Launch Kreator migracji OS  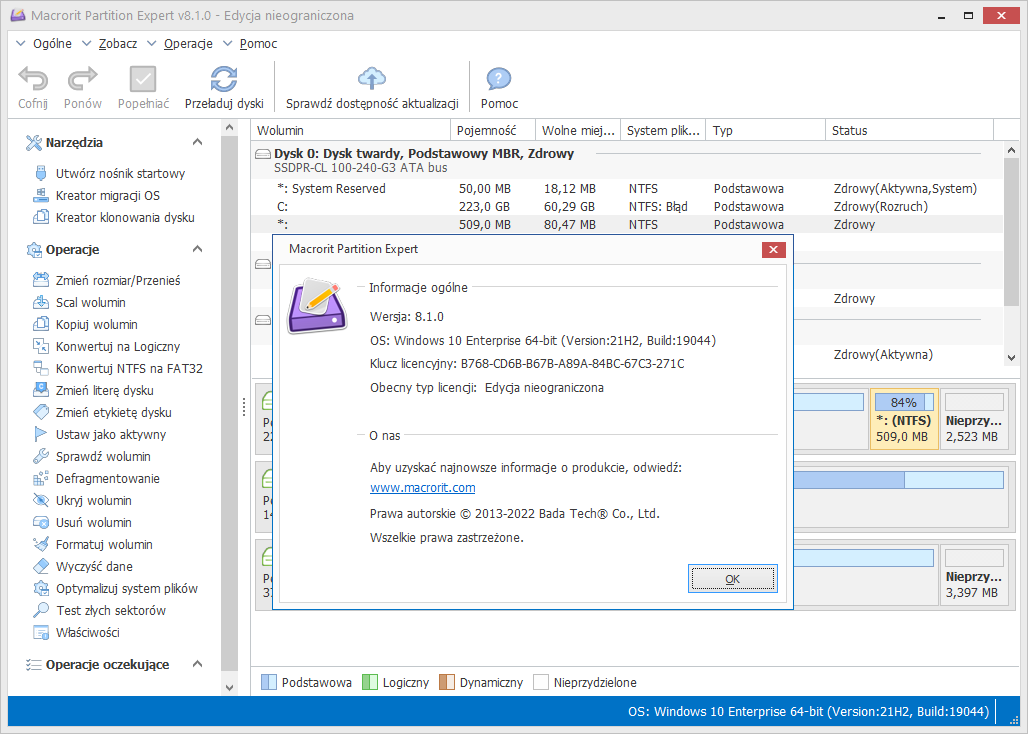click(108, 195)
